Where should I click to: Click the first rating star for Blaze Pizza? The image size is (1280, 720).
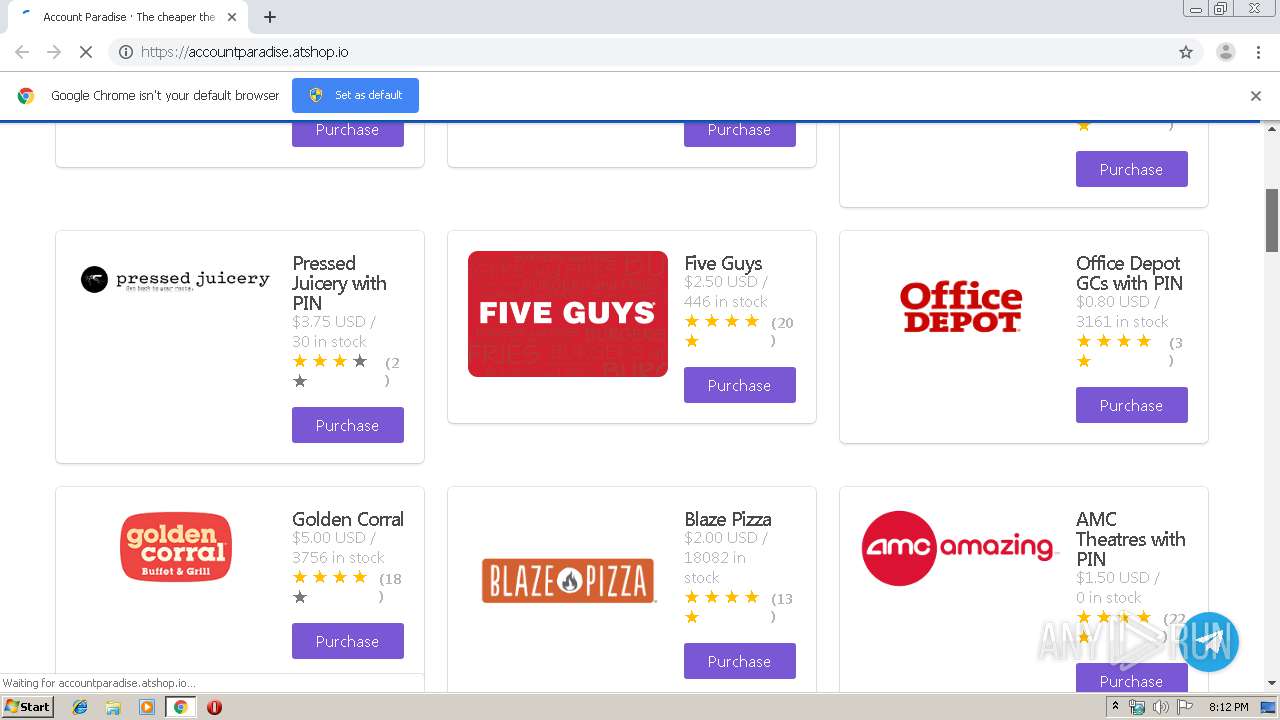692,597
